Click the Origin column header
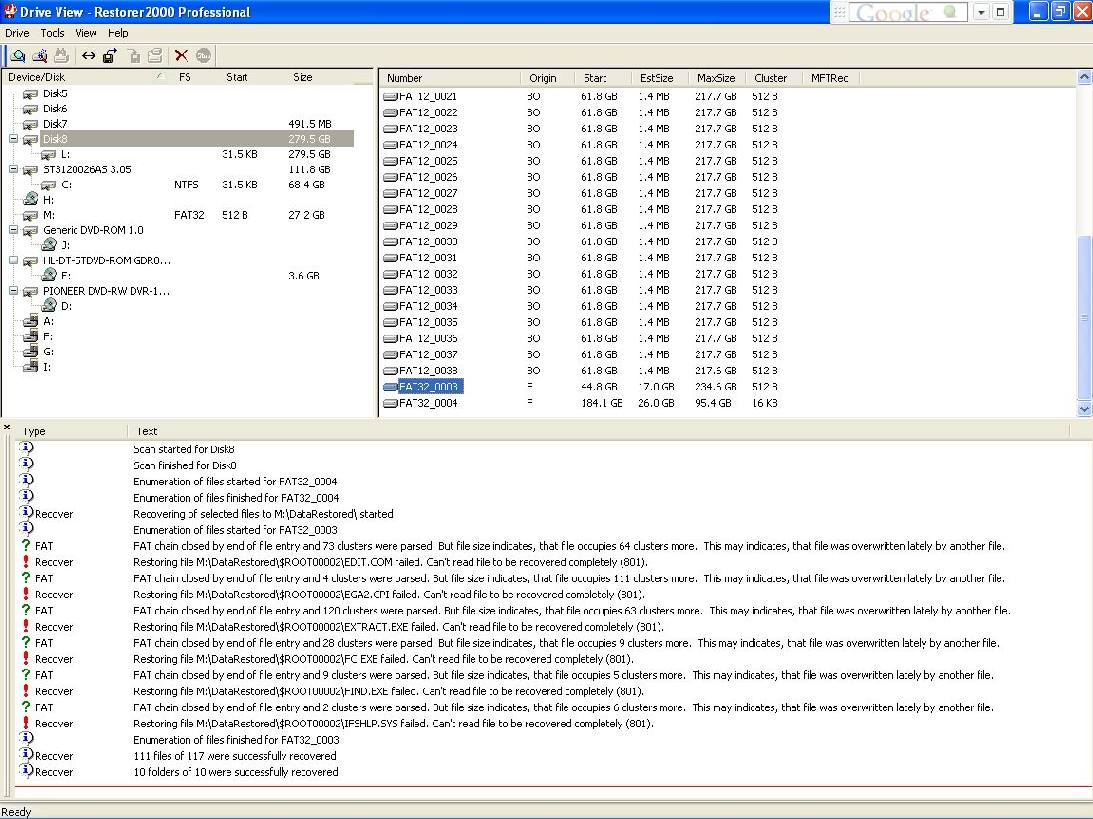The height and width of the screenshot is (819, 1093). click(547, 78)
